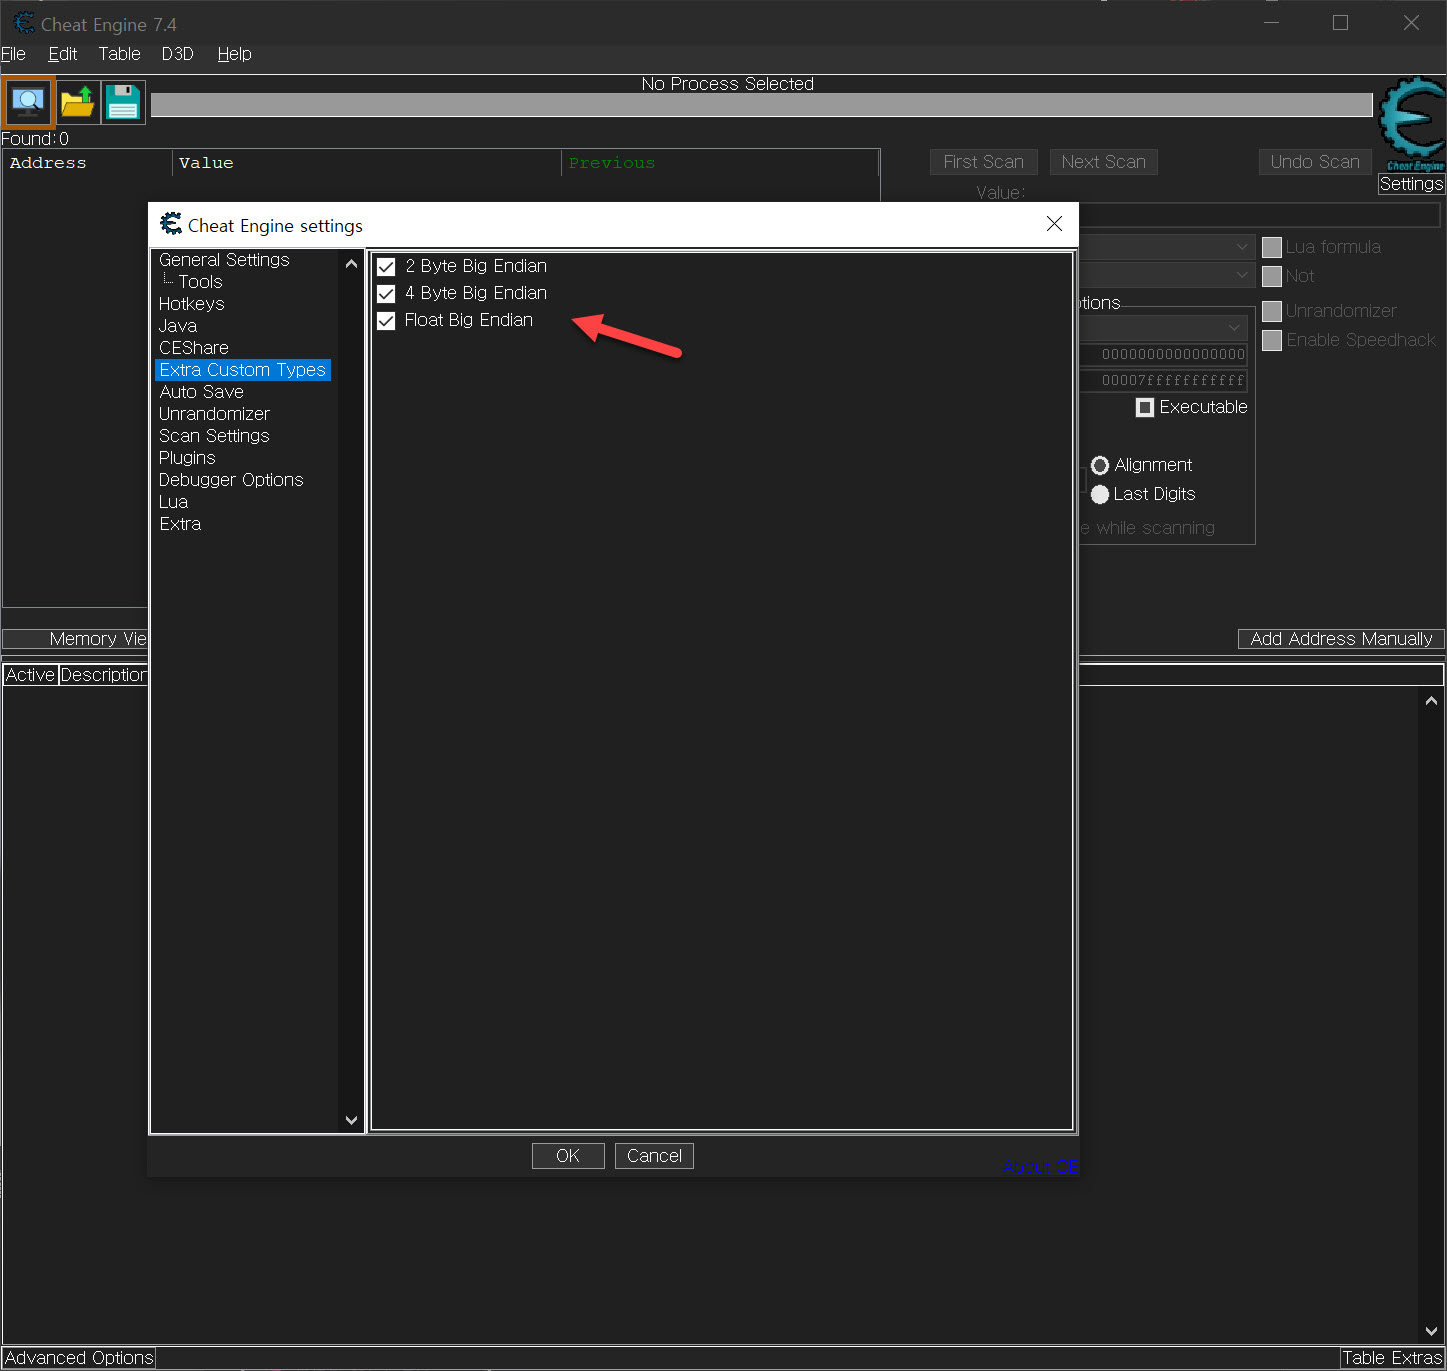
Task: Click Add Address Manually button
Action: point(1341,639)
